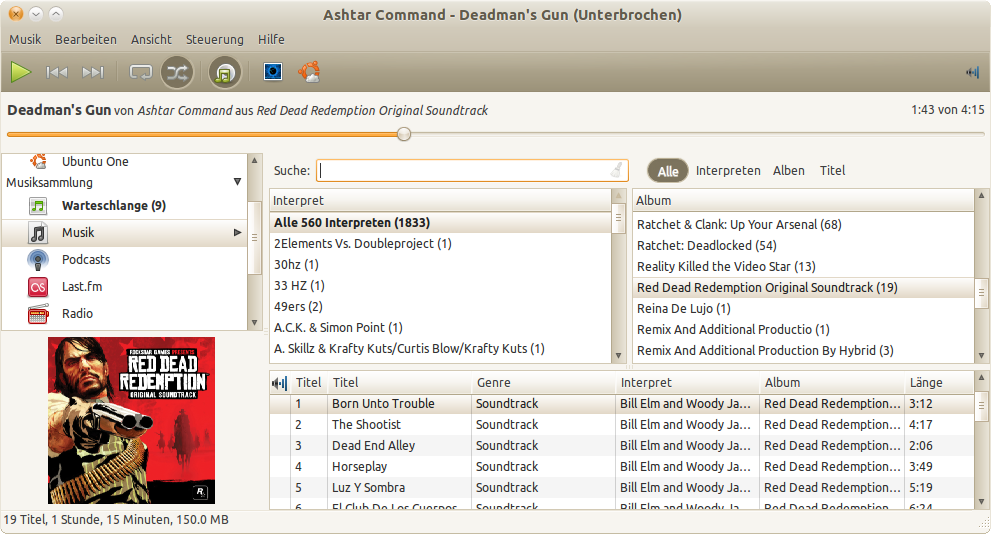
Task: Select album Red Dead Redemption Original Soundtrack
Action: click(x=803, y=288)
